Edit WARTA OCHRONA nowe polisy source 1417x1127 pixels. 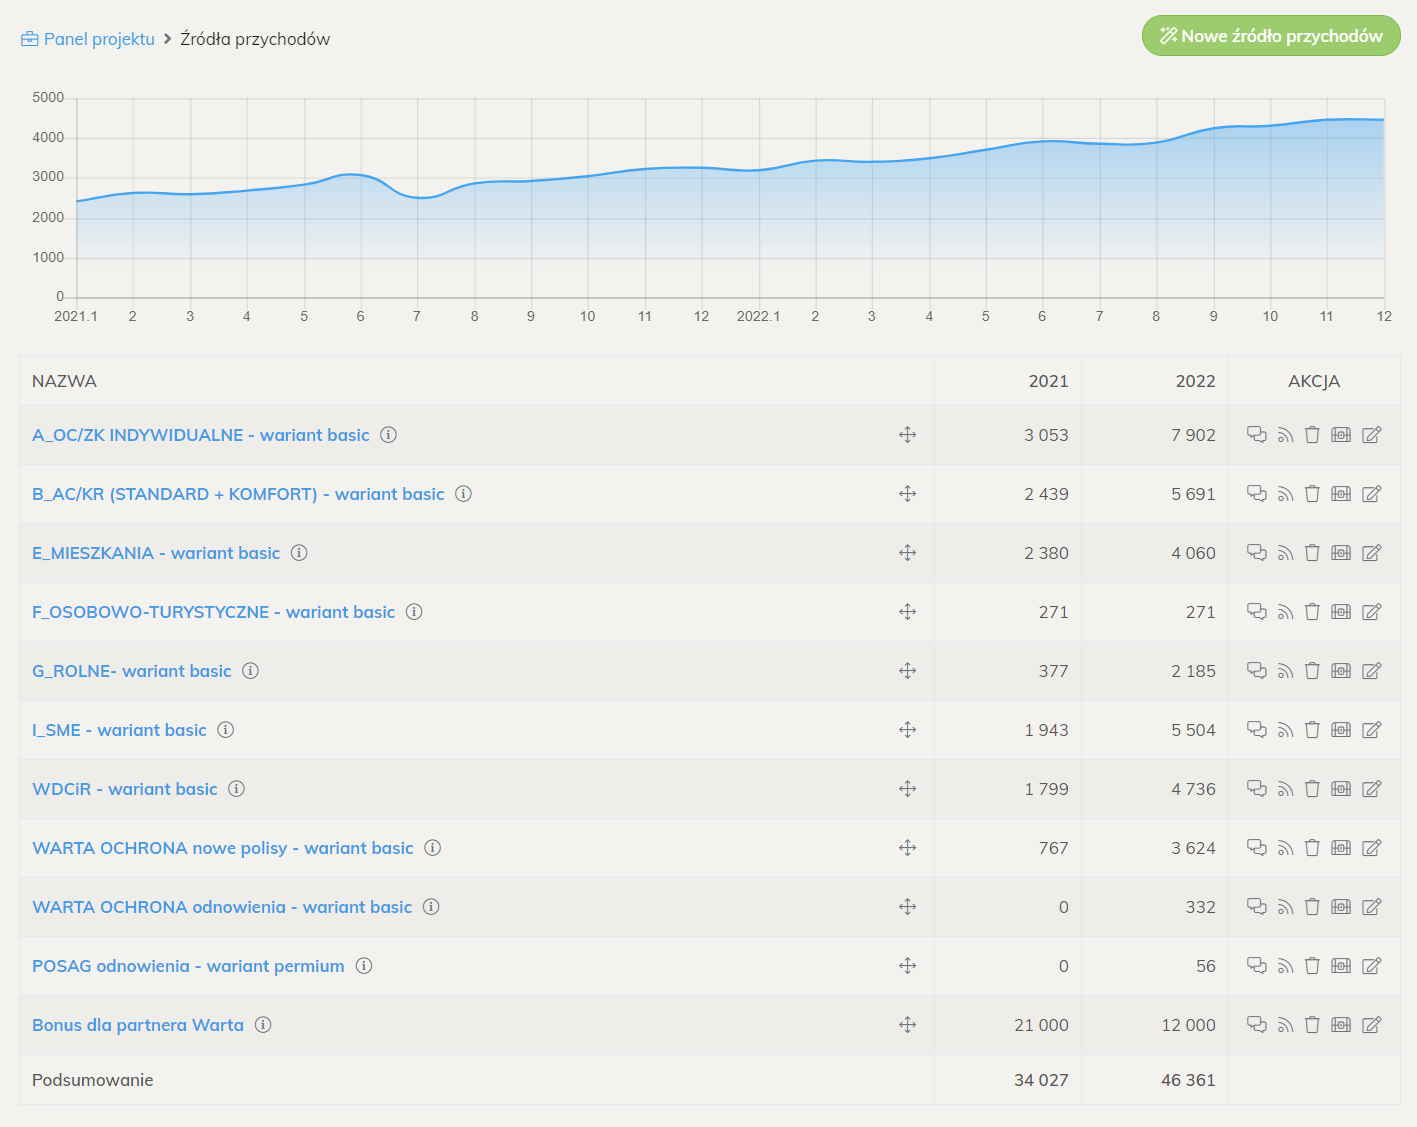point(1372,848)
